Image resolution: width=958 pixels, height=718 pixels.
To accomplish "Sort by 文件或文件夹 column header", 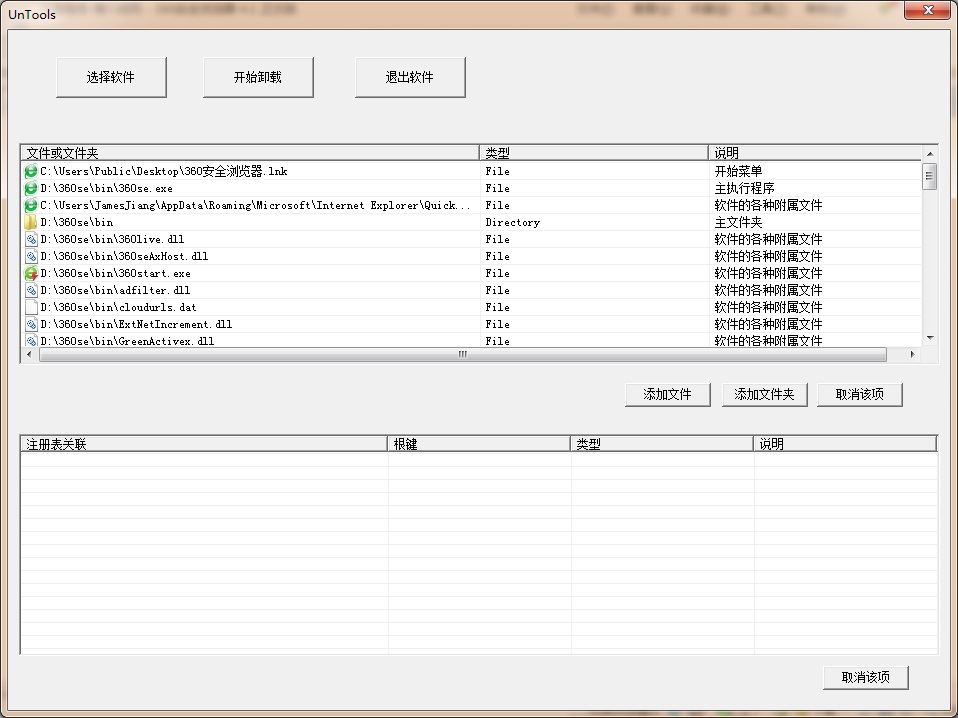I will click(x=250, y=153).
